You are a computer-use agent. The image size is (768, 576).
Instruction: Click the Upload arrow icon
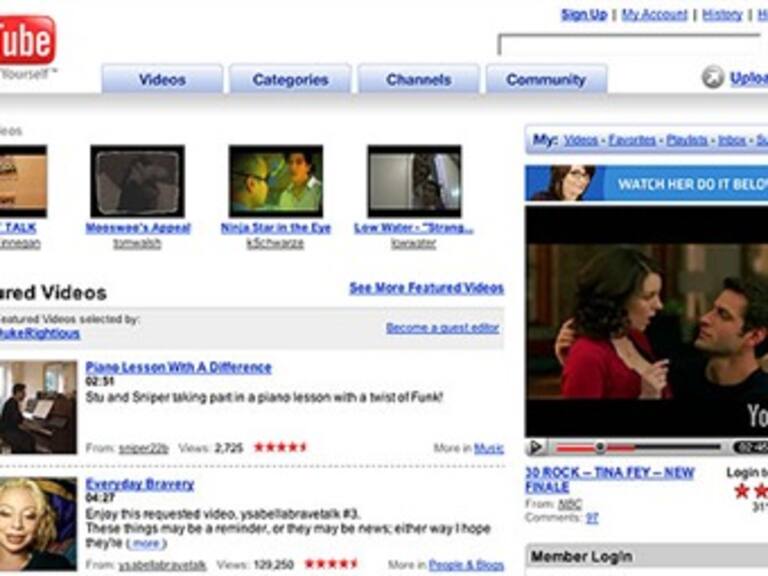point(713,77)
